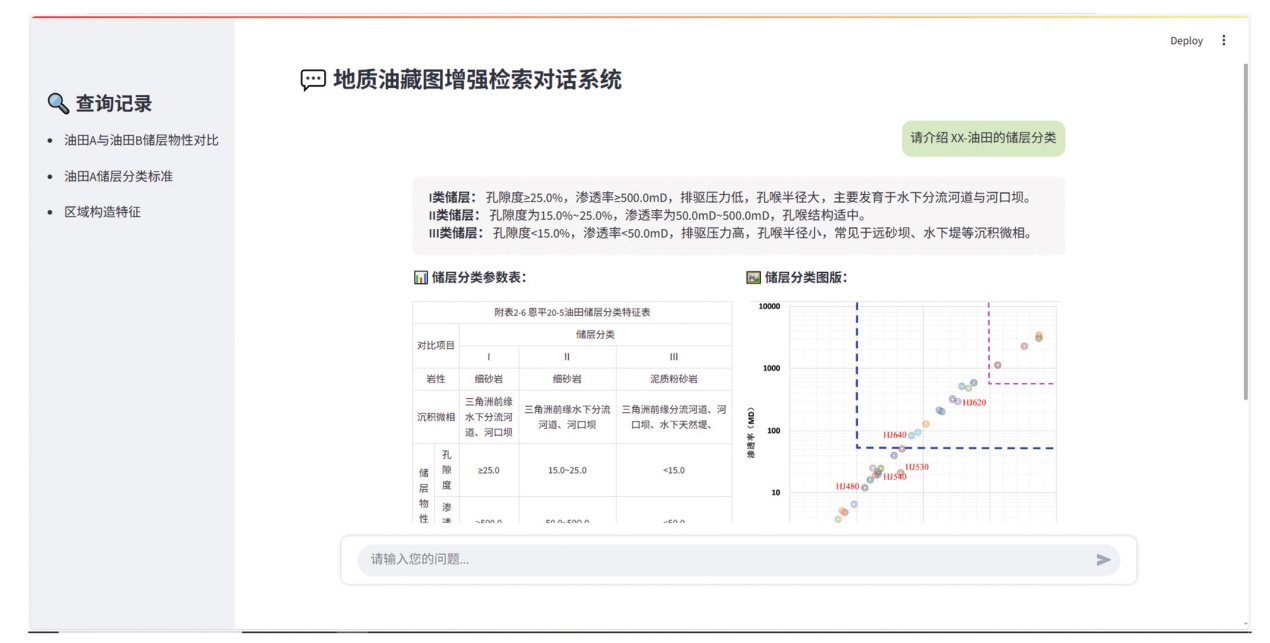The height and width of the screenshot is (643, 1270).
Task: Click the user message 请介绍 XX-油田的储层分类
Action: (x=982, y=138)
